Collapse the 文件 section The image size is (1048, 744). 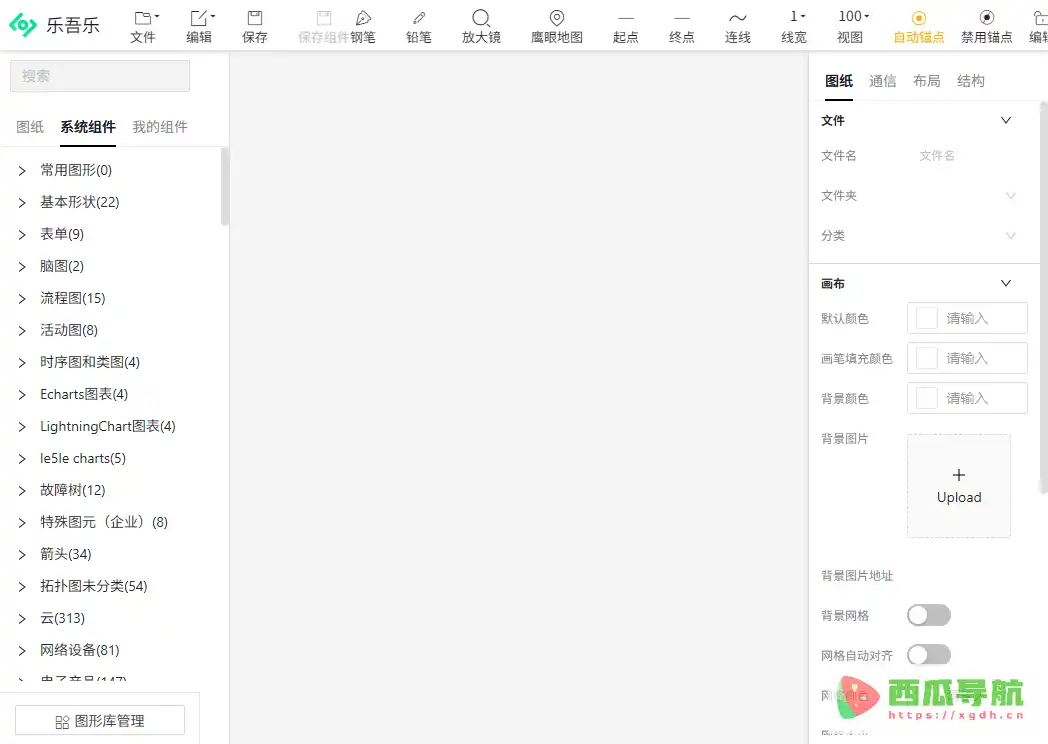point(1006,120)
